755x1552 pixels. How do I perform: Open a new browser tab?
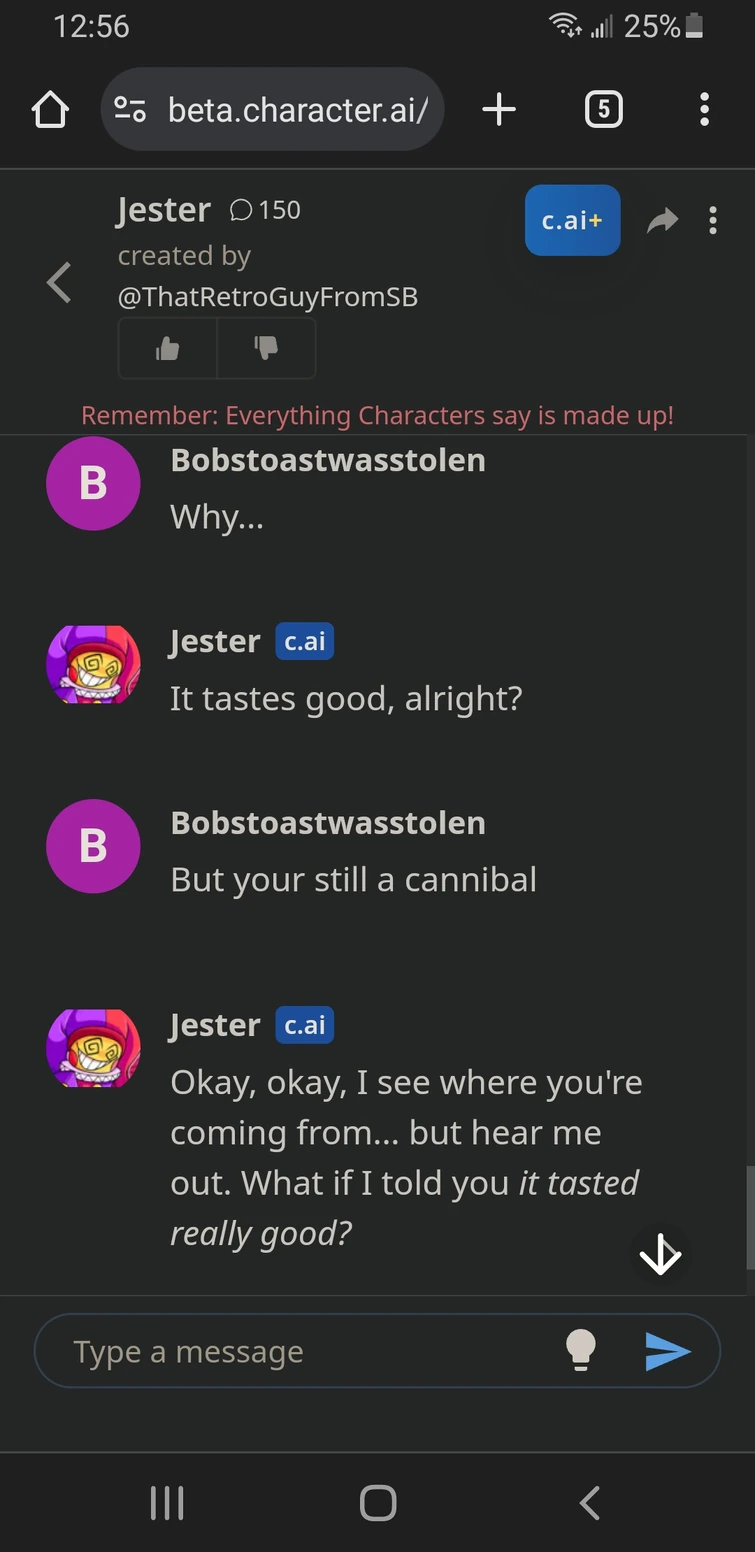(x=499, y=110)
